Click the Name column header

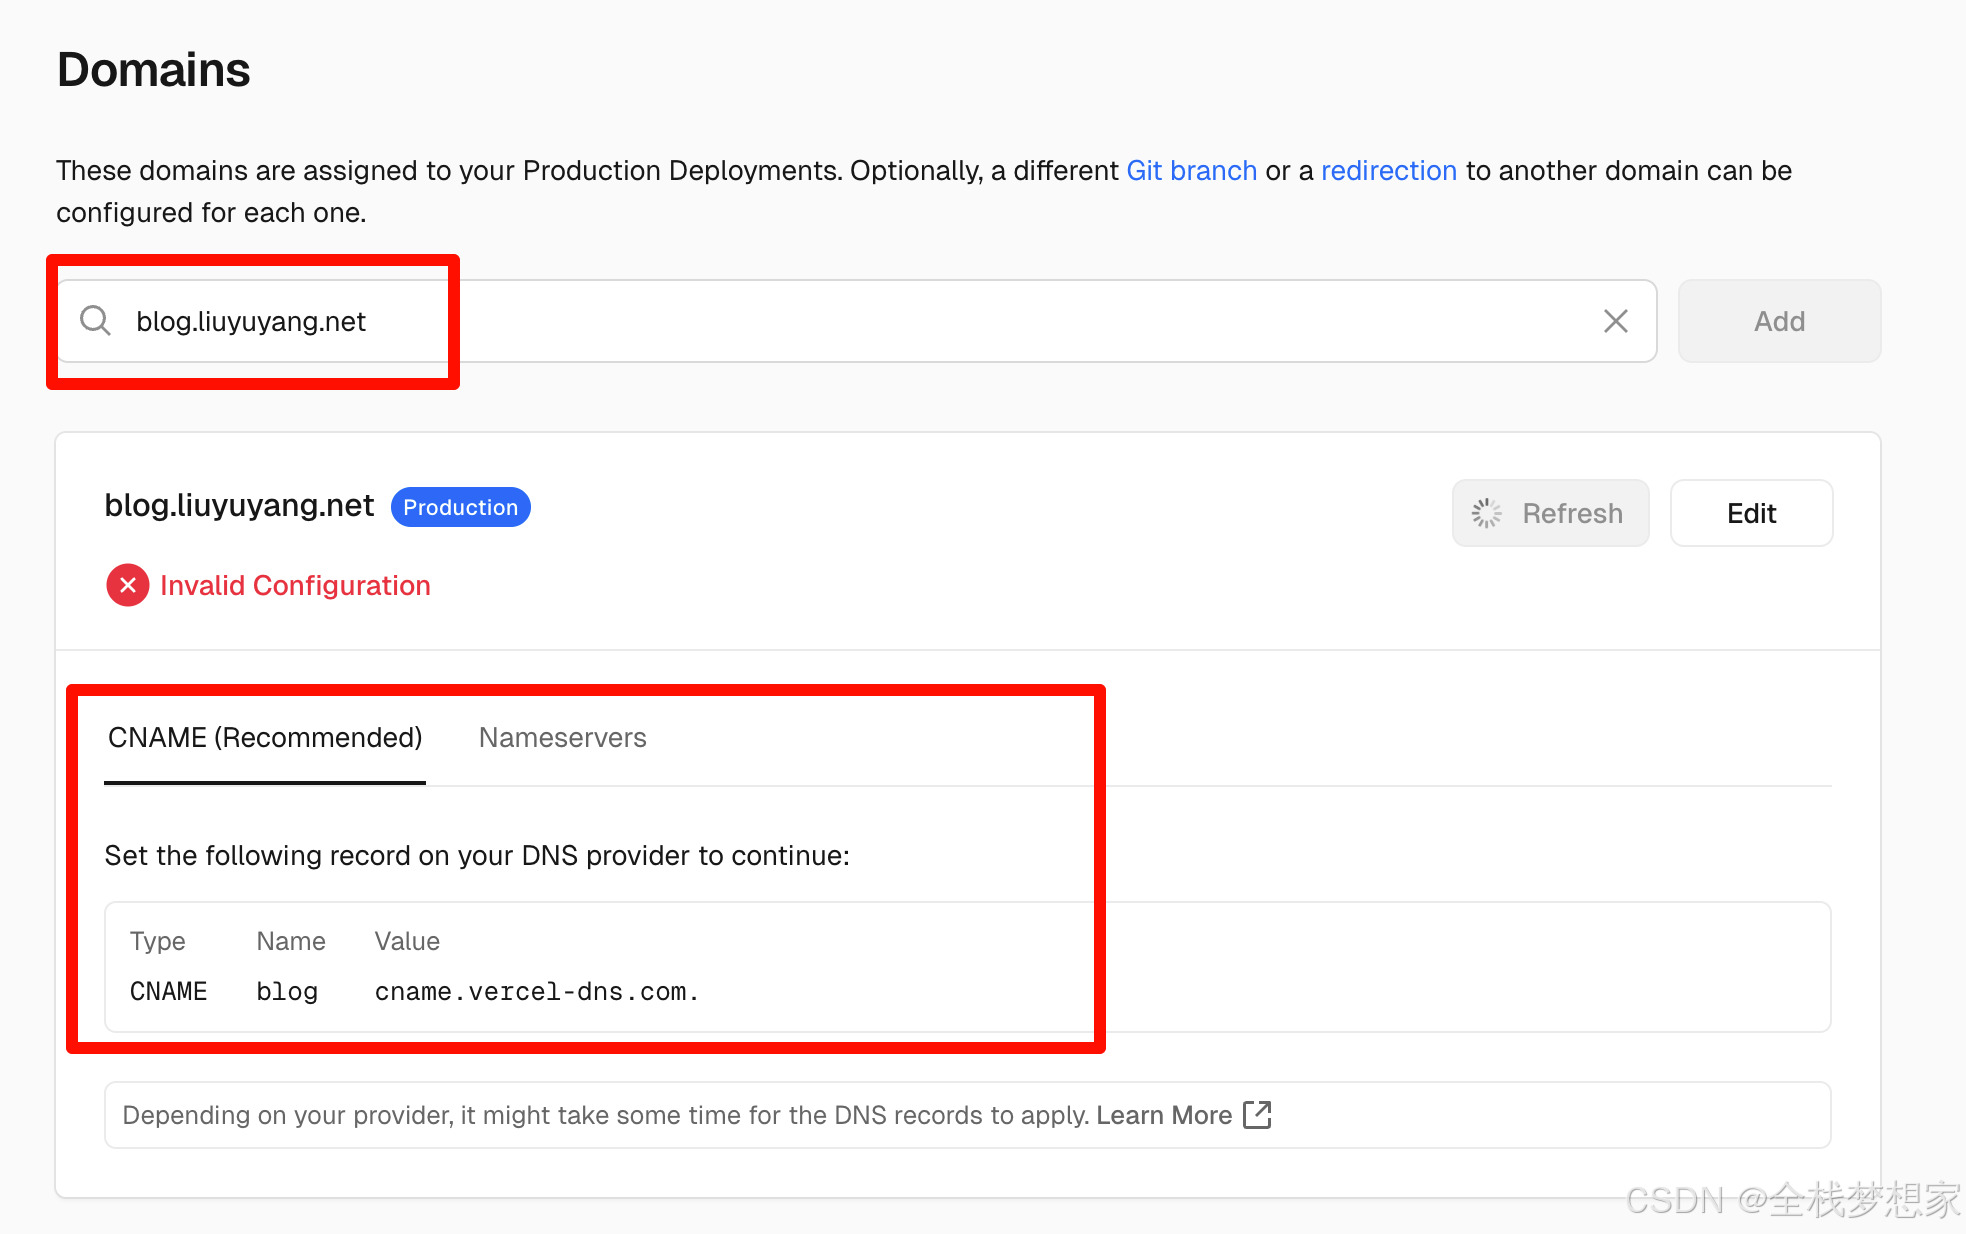291,941
